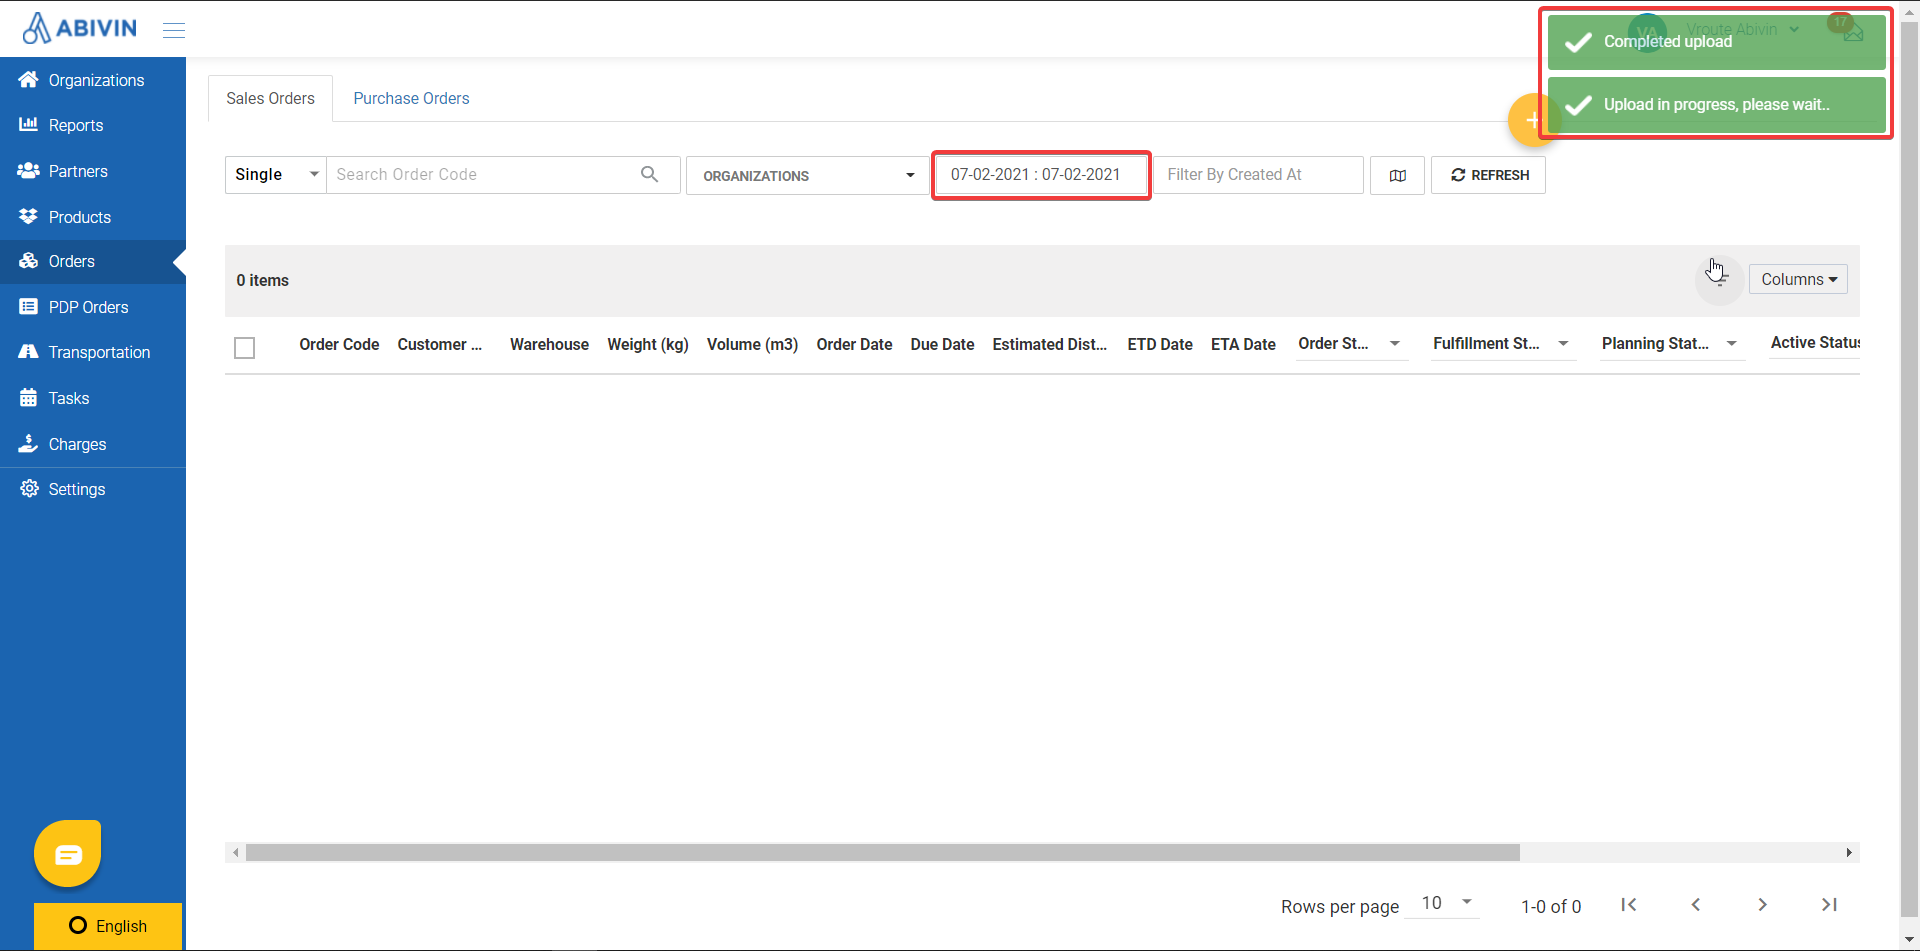Open the yellow chat widget

coord(68,854)
